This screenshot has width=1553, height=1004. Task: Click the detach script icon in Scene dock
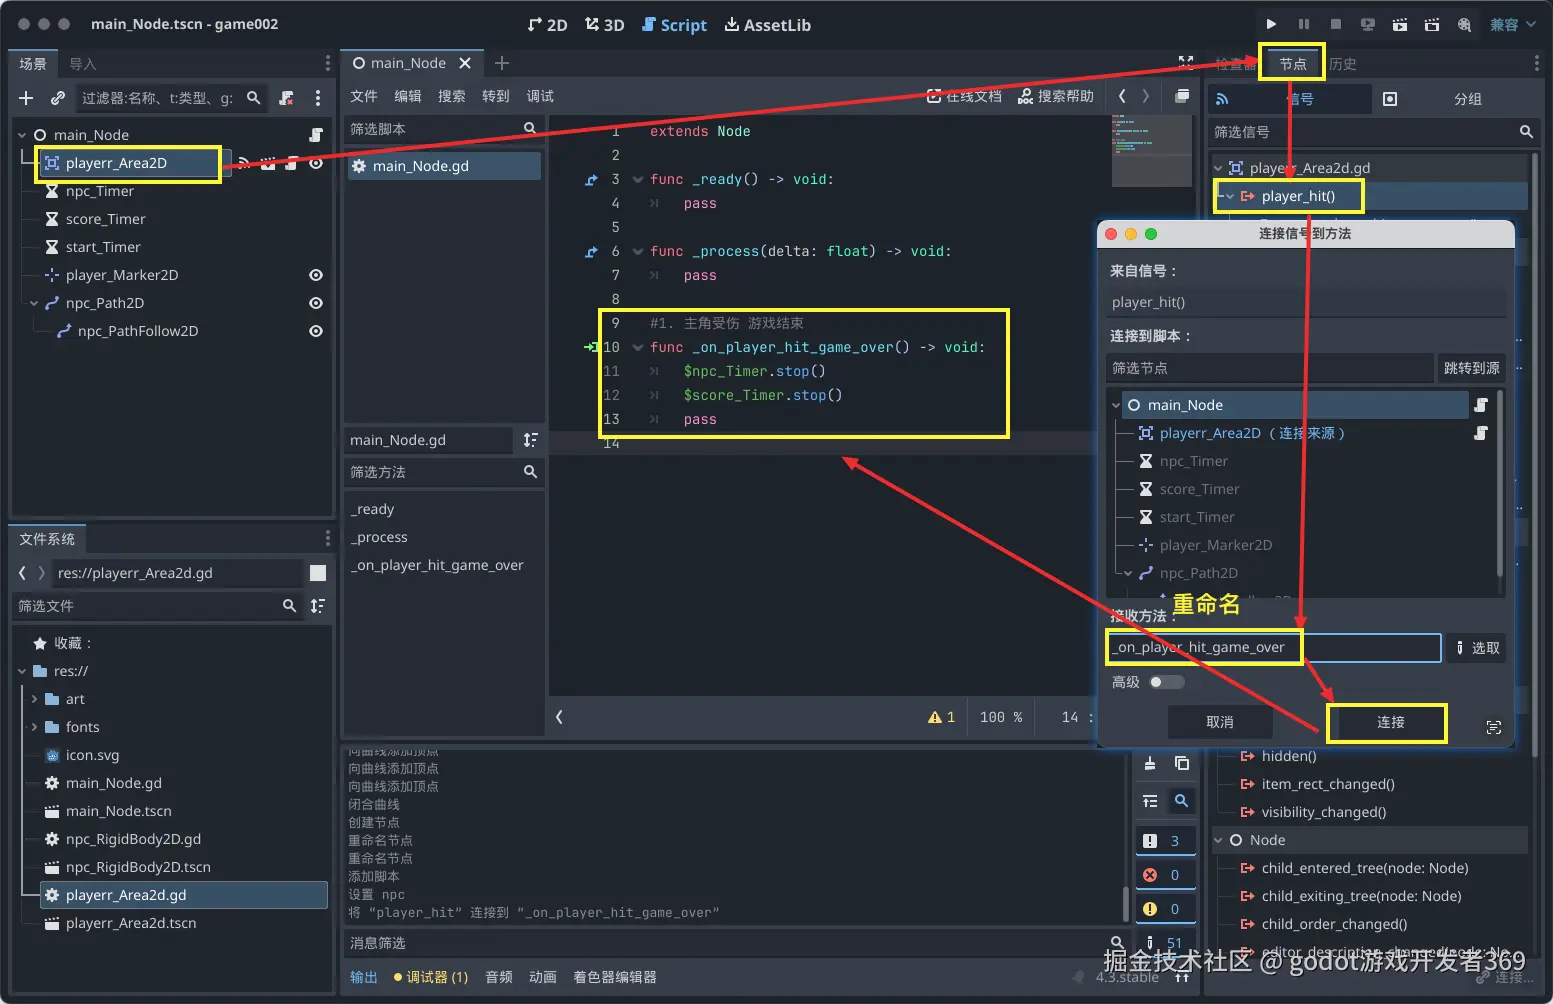click(x=287, y=98)
